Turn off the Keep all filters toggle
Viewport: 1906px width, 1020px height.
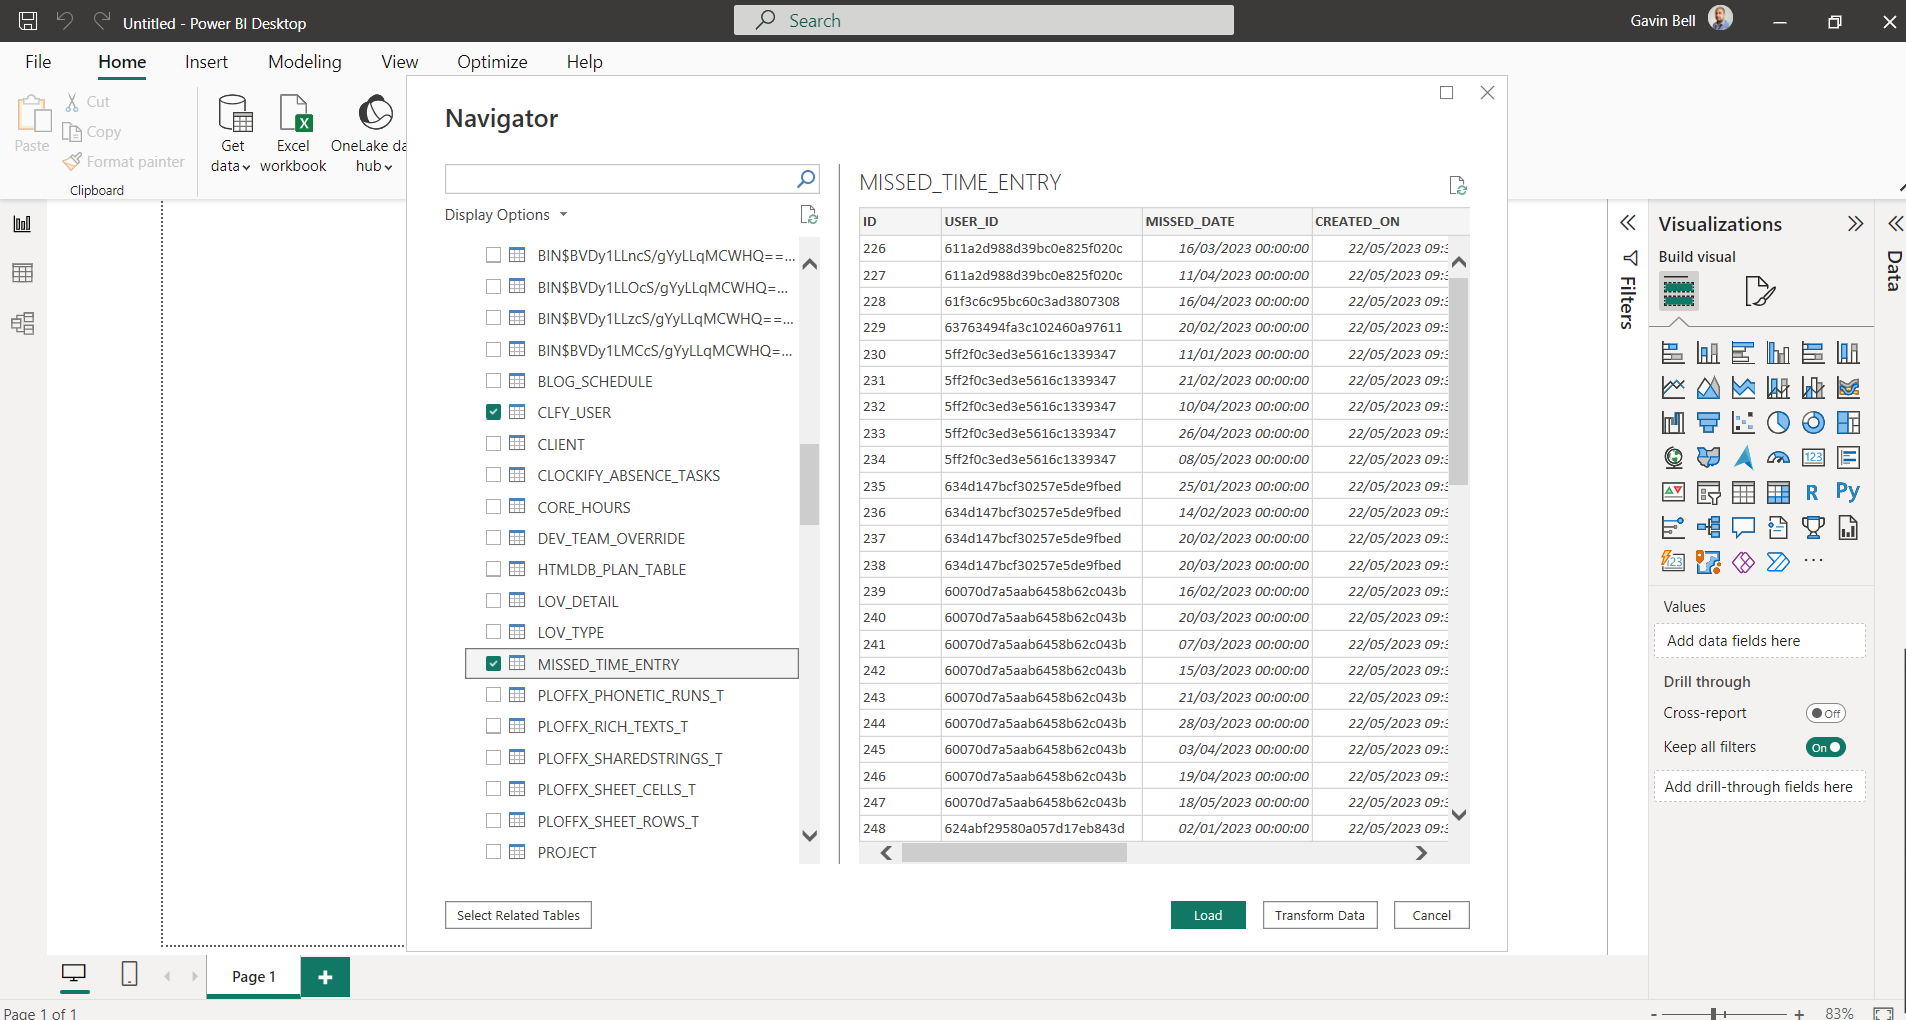point(1825,746)
